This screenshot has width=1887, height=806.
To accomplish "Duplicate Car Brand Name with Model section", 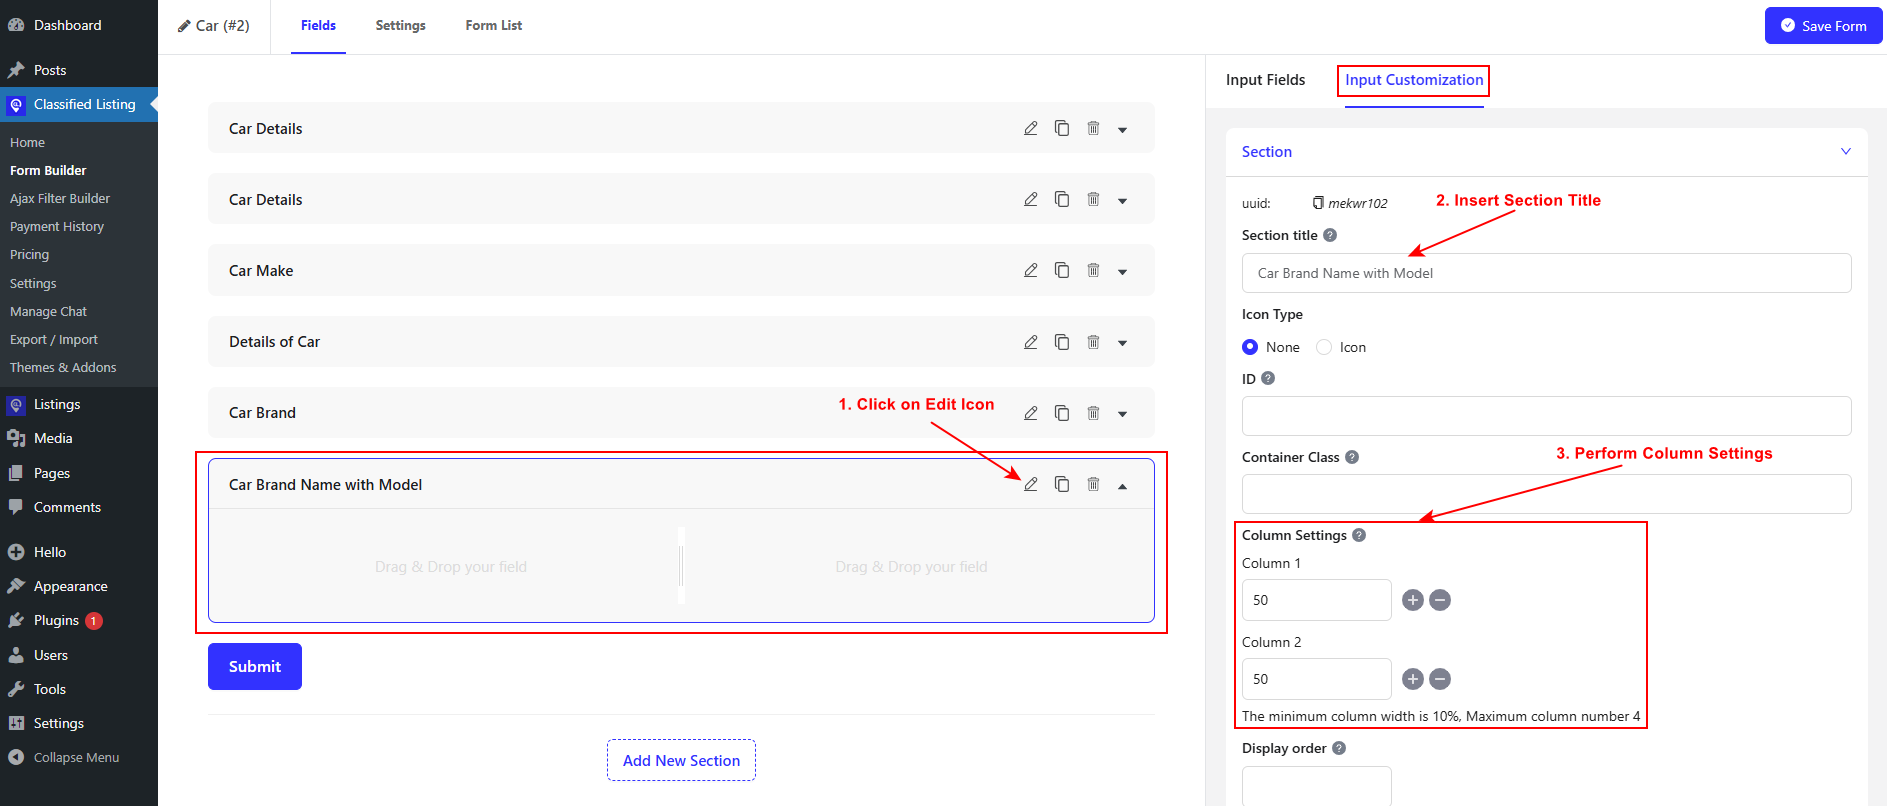I will 1062,484.
